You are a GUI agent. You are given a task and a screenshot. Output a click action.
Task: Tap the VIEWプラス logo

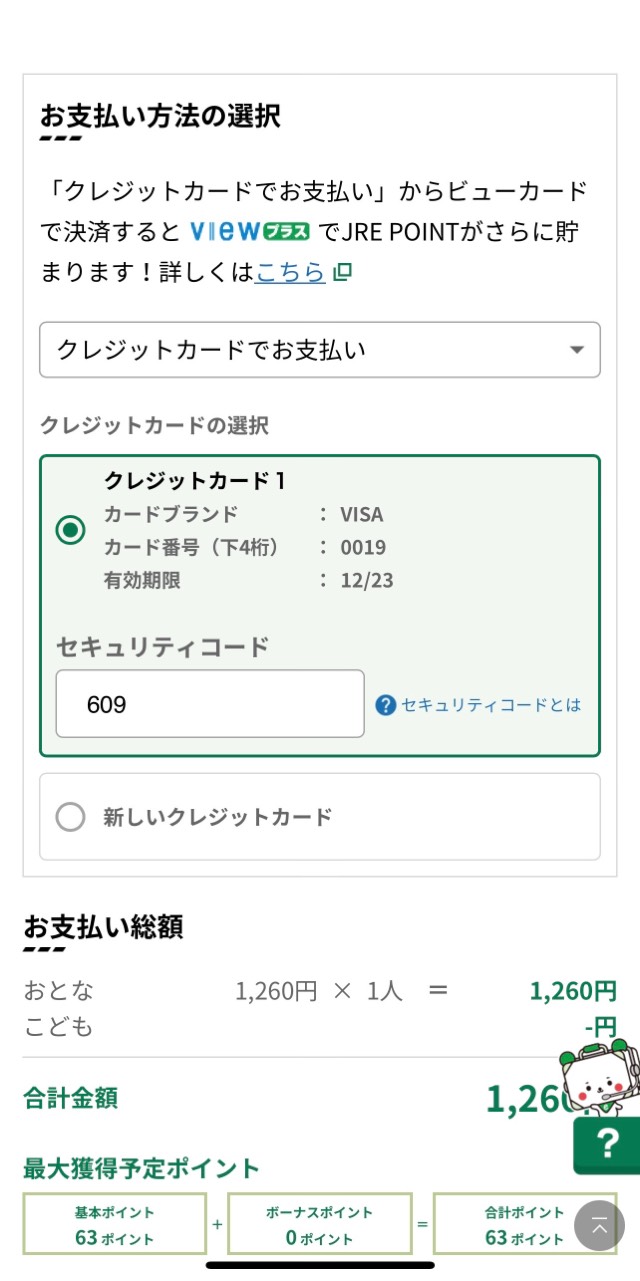tap(250, 232)
